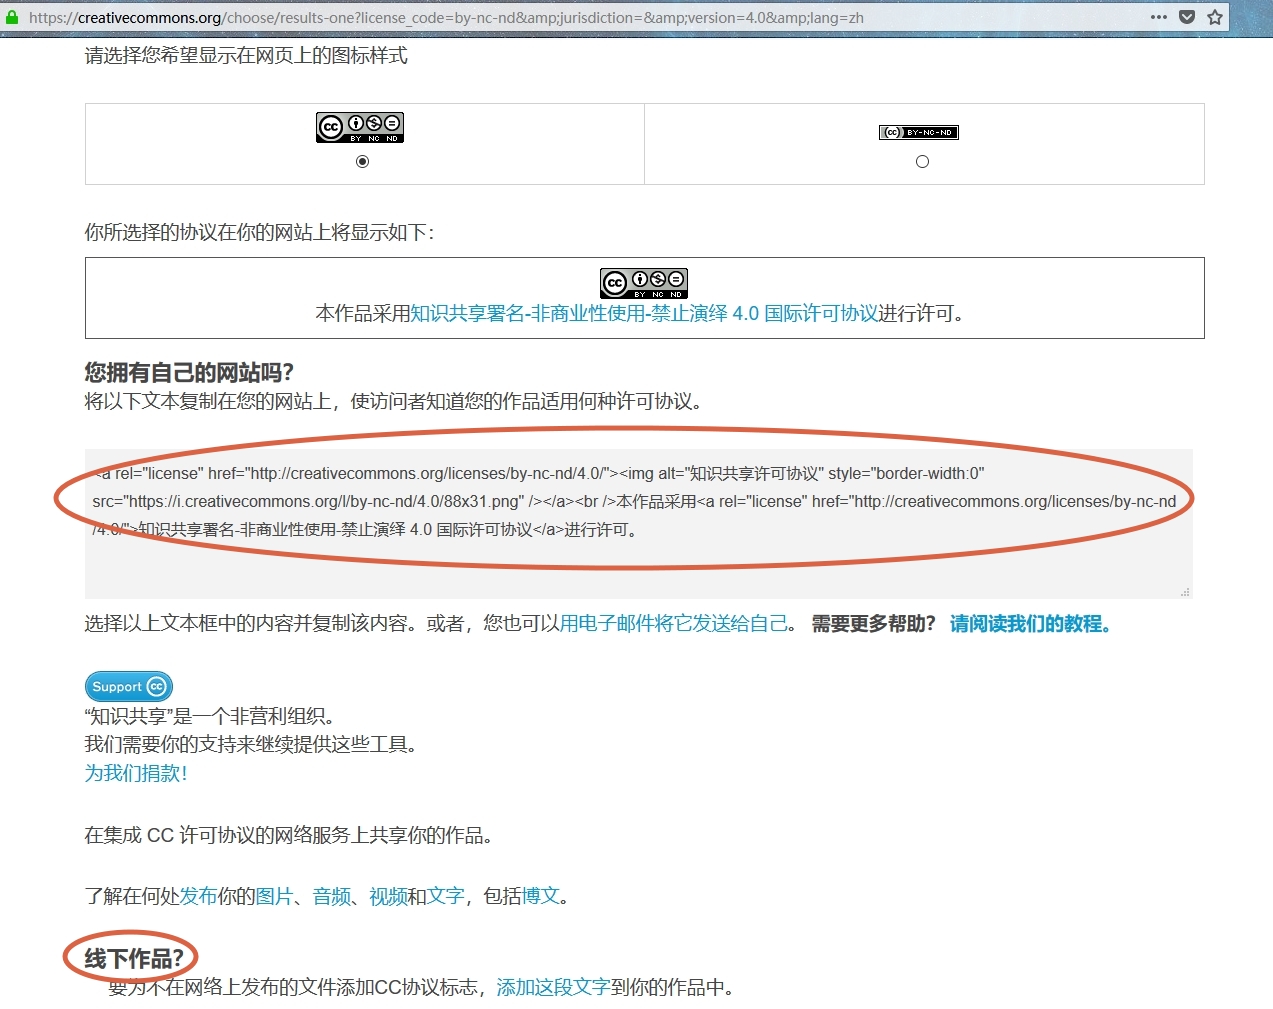Image resolution: width=1273 pixels, height=1009 pixels.
Task: Follow the 文字 link
Action: click(445, 896)
